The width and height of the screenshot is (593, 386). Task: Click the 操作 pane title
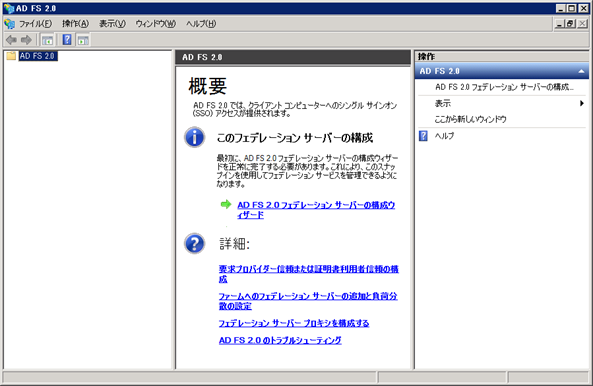(426, 57)
